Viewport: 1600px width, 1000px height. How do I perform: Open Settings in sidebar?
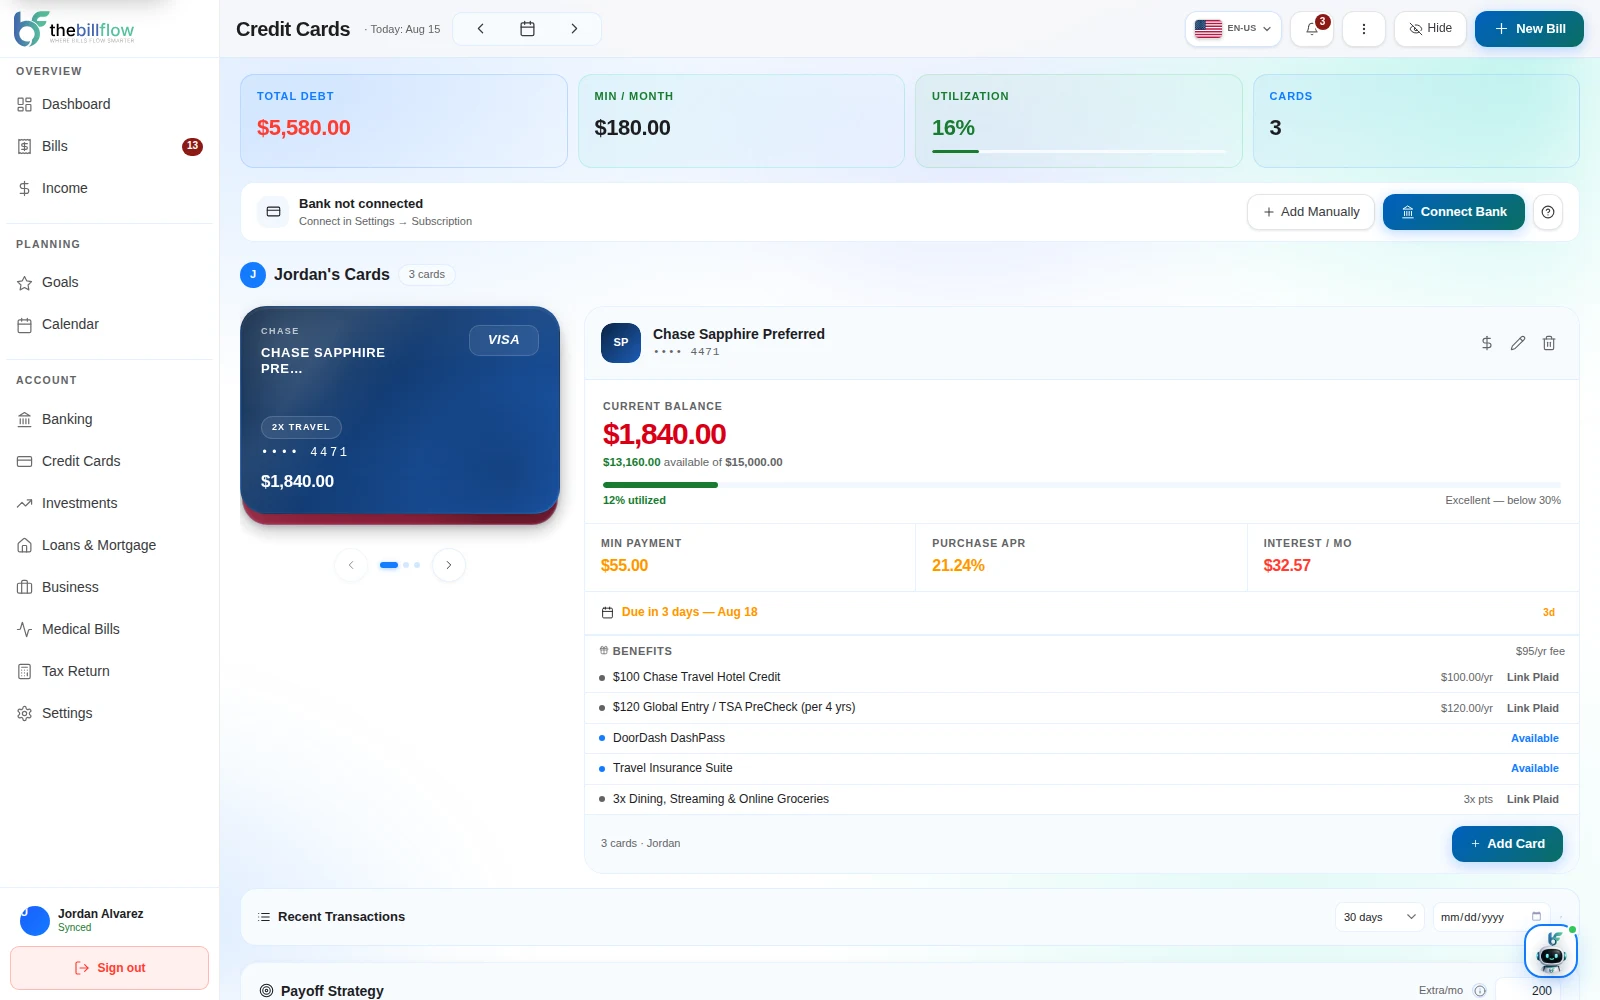click(x=110, y=713)
